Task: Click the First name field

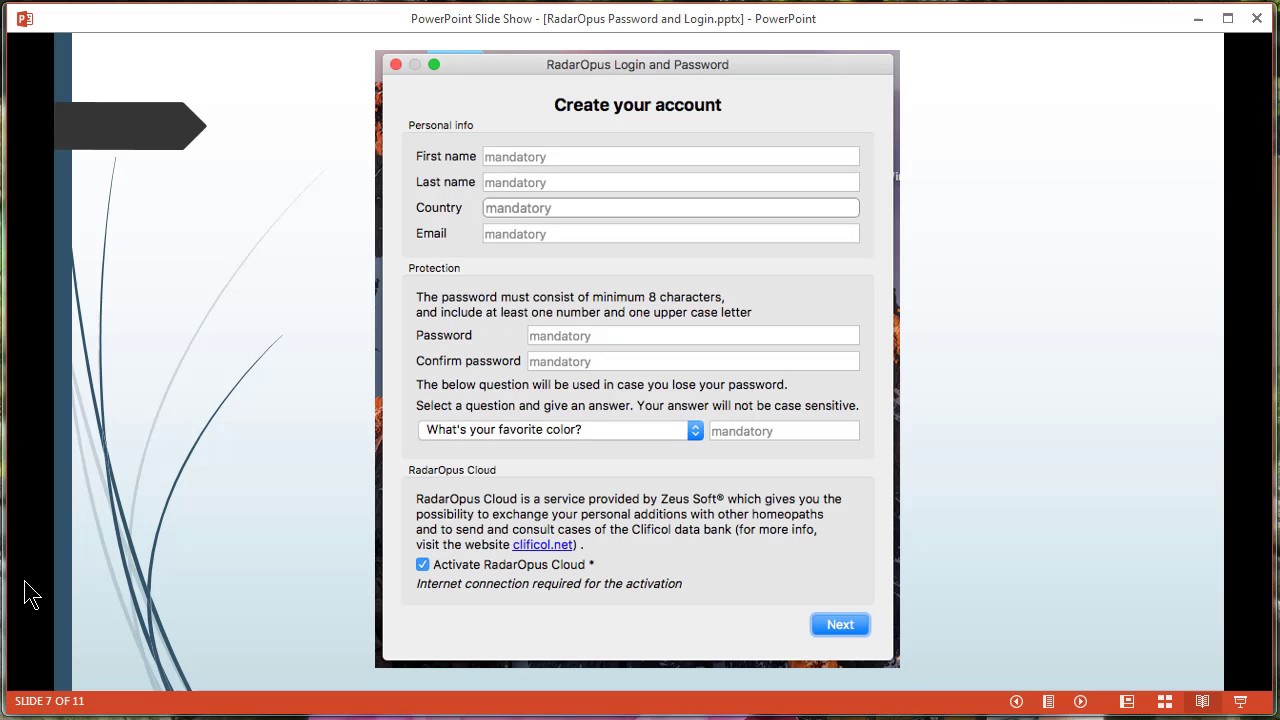Action: coord(671,157)
